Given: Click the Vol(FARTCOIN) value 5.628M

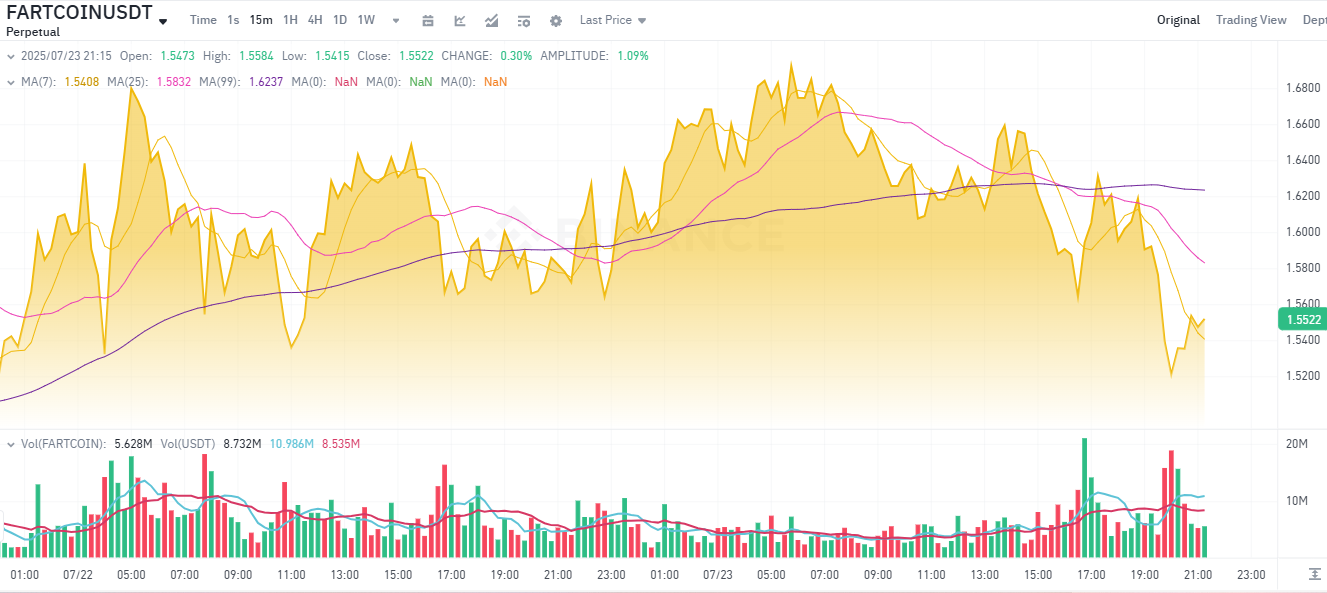Looking at the screenshot, I should click(x=132, y=443).
